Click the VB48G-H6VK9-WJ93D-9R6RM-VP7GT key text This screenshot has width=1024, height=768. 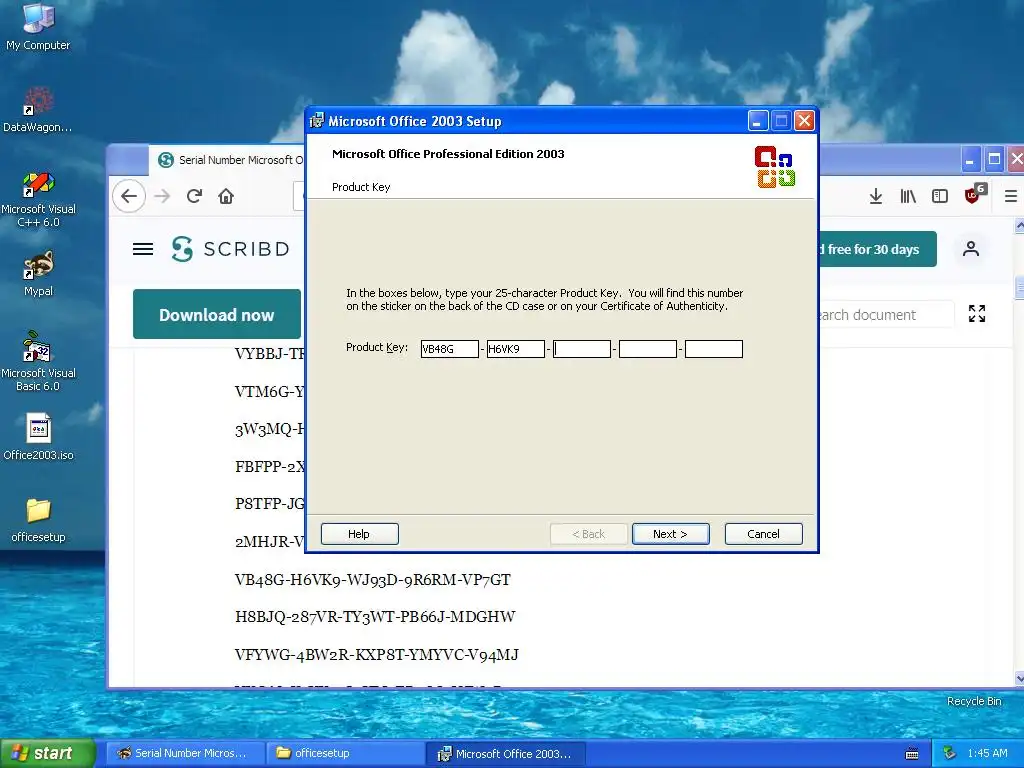pos(372,579)
